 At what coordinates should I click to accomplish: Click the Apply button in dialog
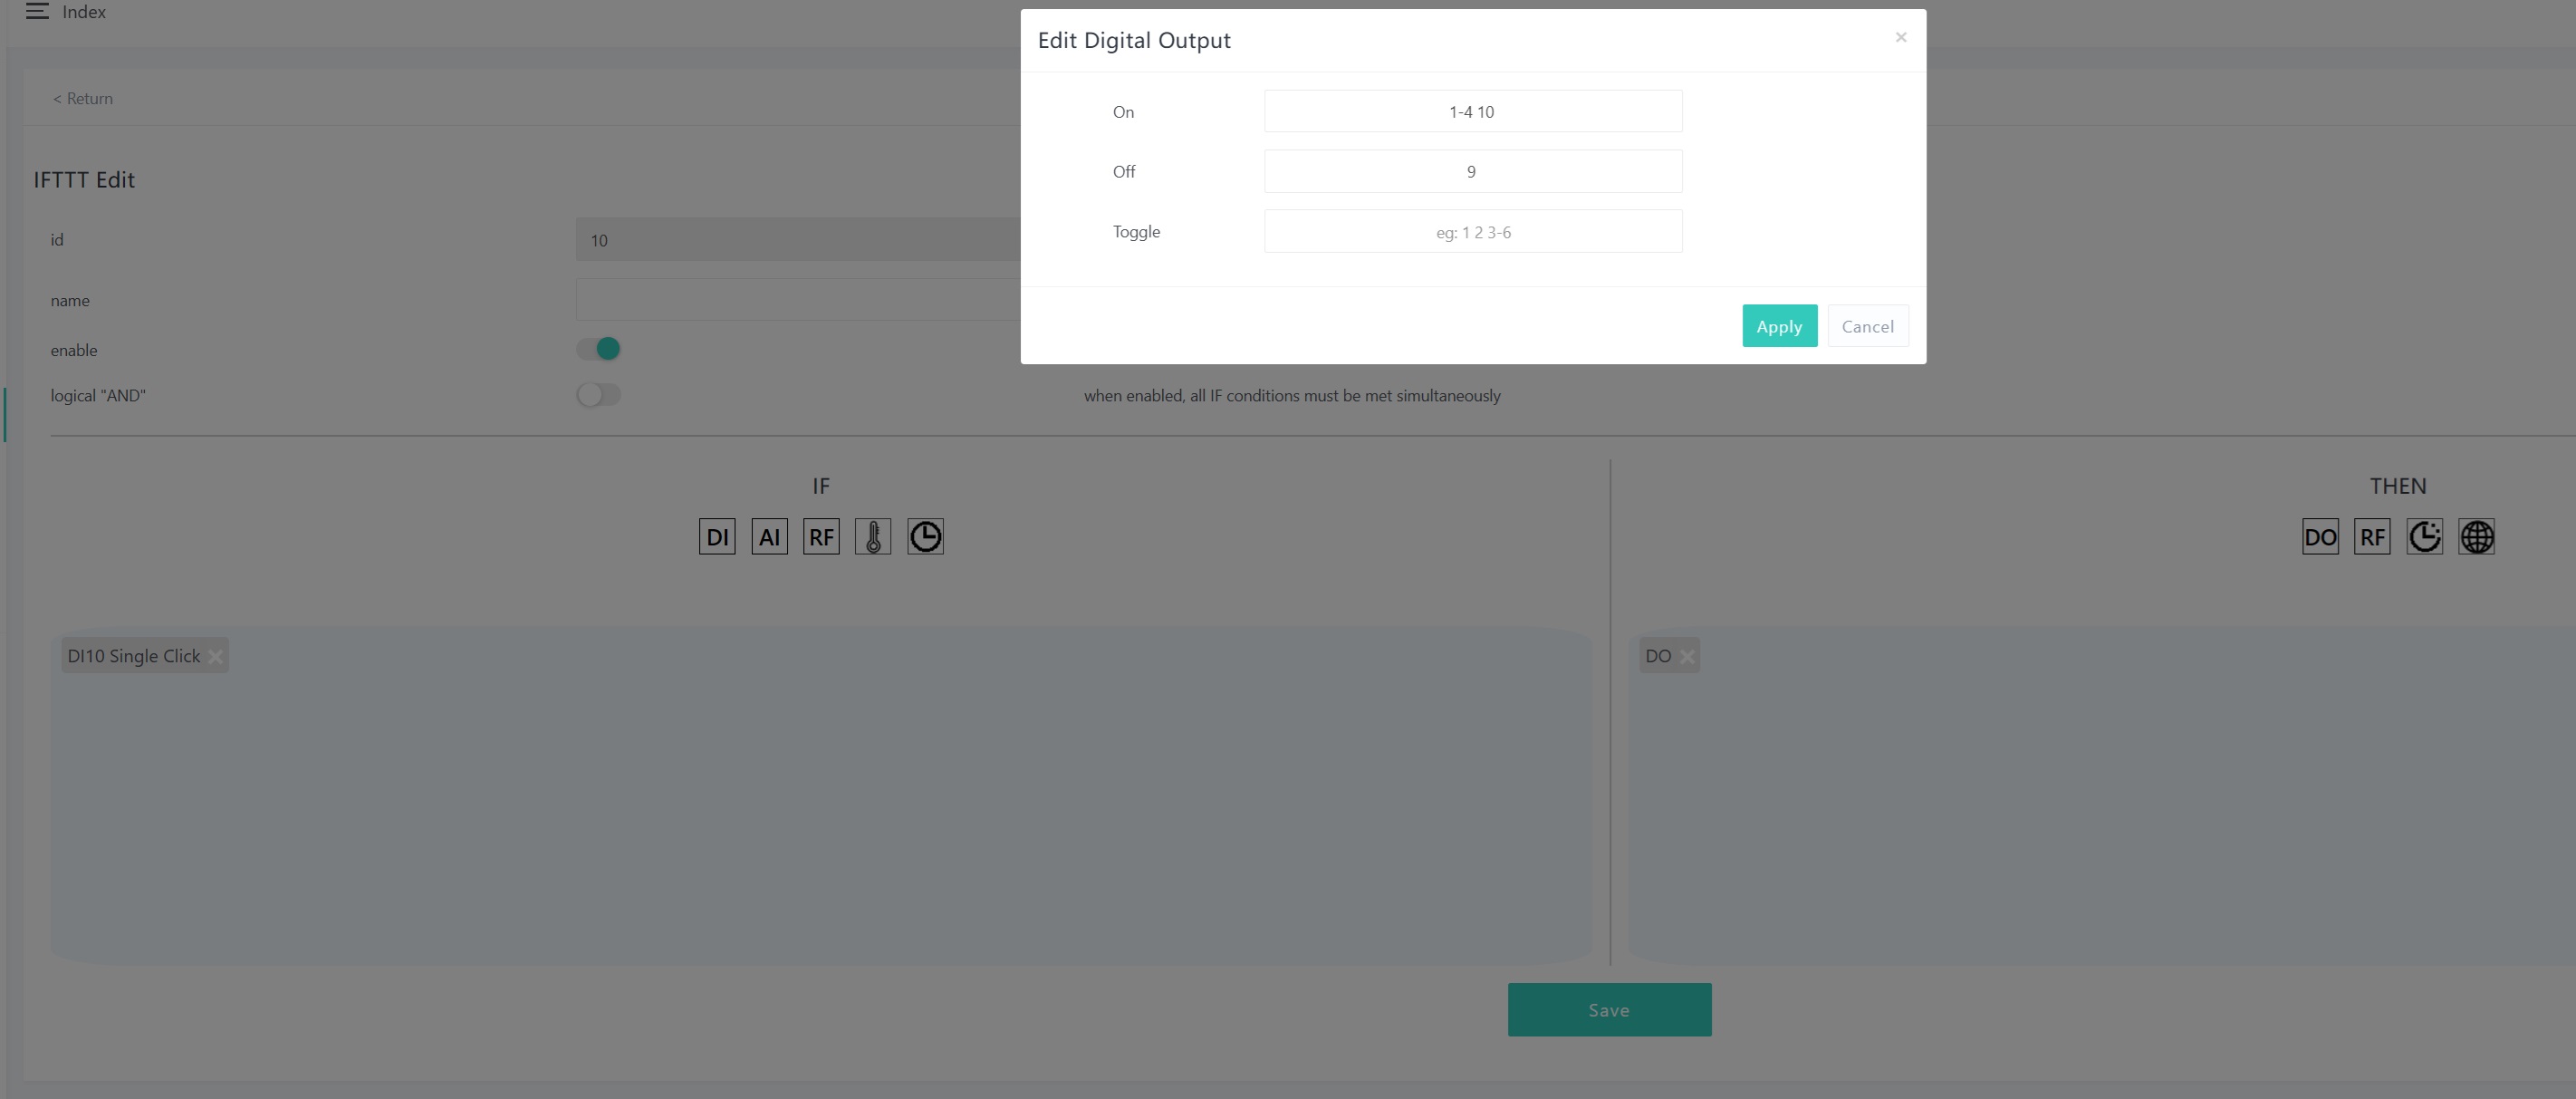(x=1778, y=326)
